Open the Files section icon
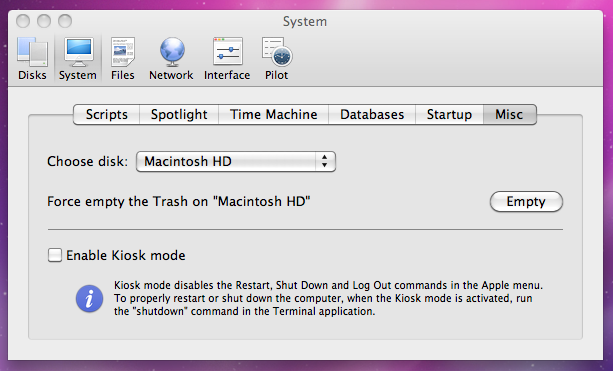The width and height of the screenshot is (613, 371). pyautogui.click(x=123, y=52)
